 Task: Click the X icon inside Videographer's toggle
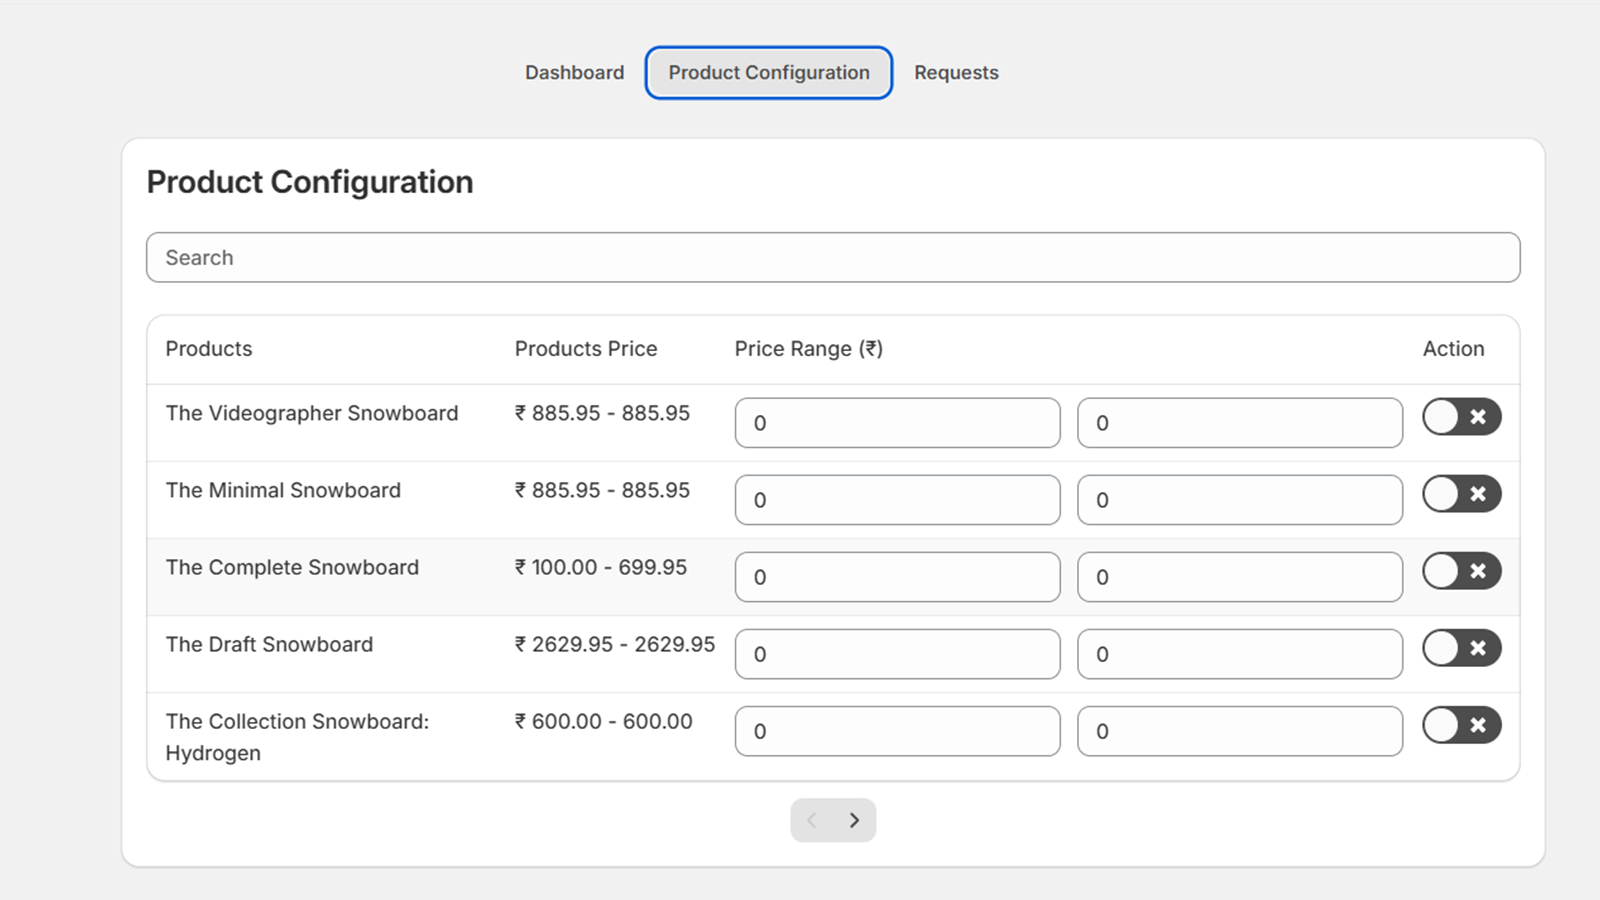coord(1477,417)
